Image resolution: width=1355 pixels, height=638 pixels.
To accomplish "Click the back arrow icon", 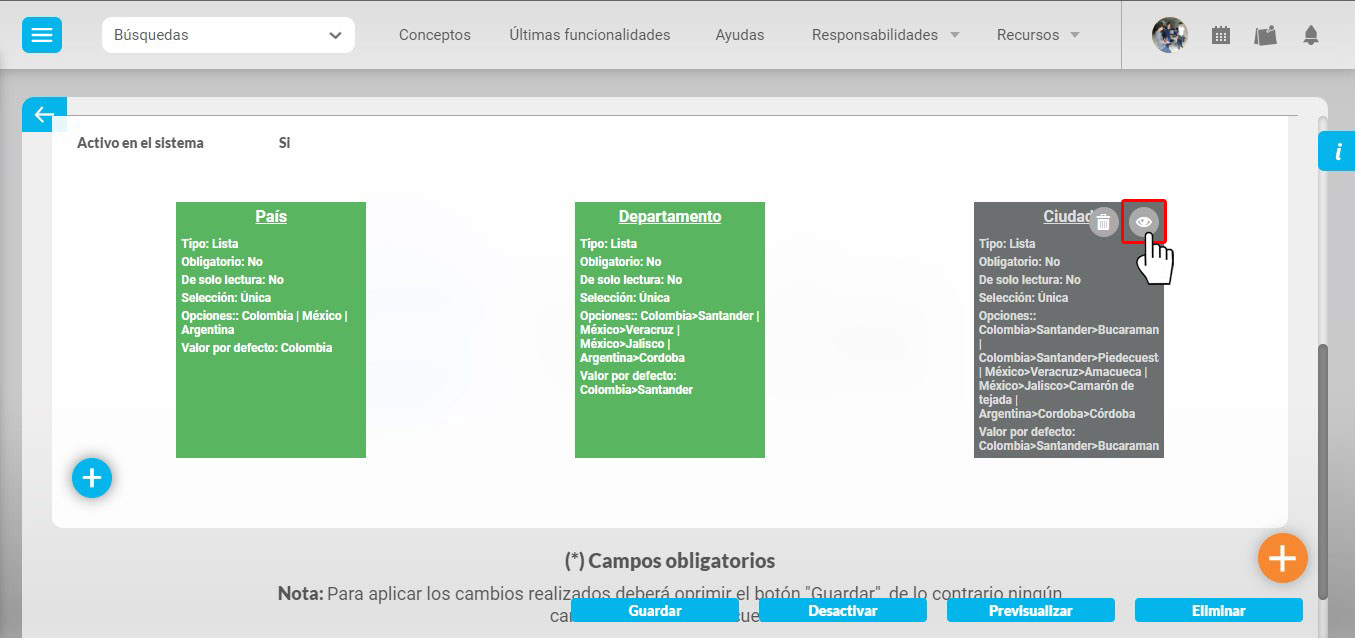I will tap(44, 115).
